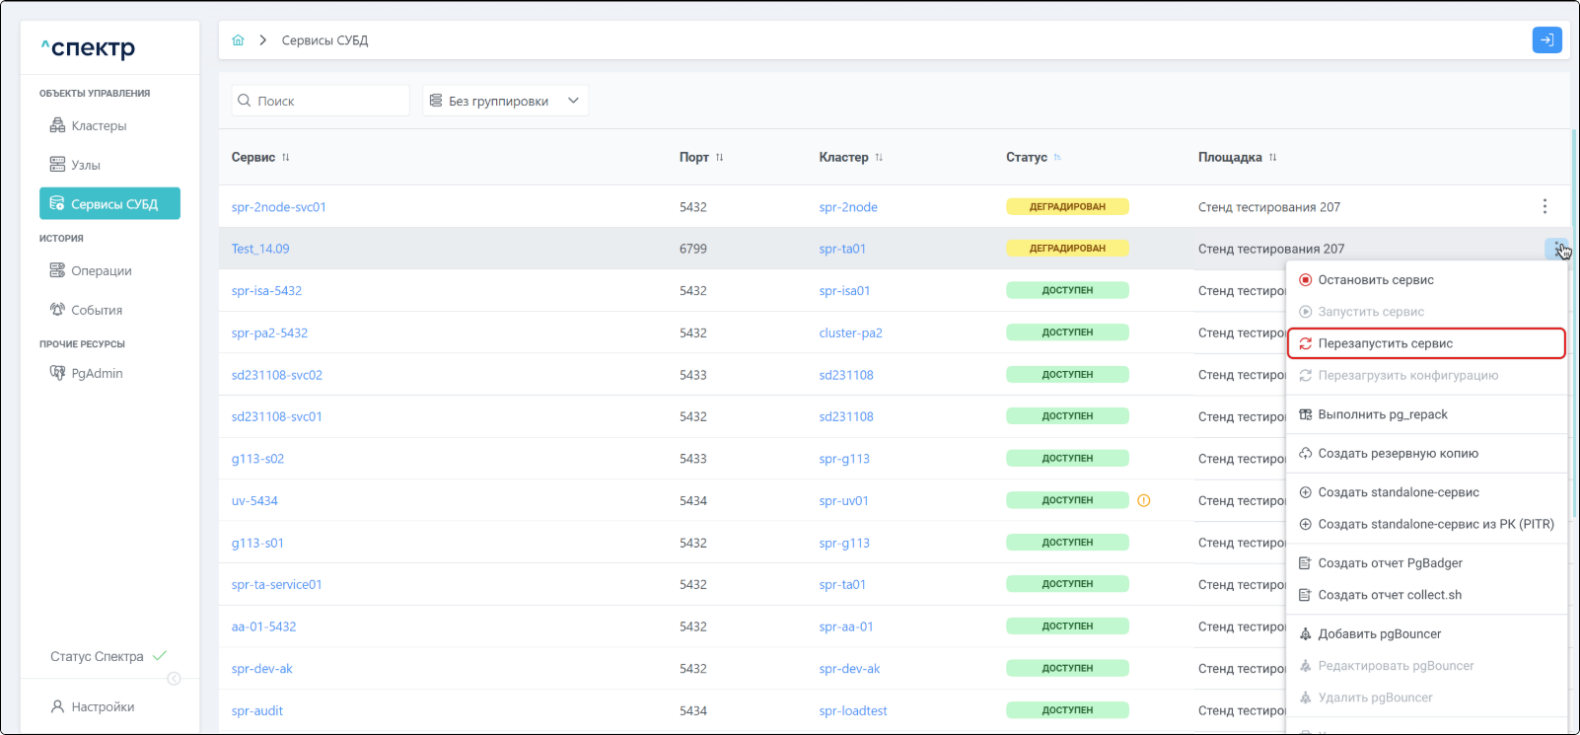Open service link spr-dev-ak
Screen dimensions: 1580x735
[x=262, y=669]
